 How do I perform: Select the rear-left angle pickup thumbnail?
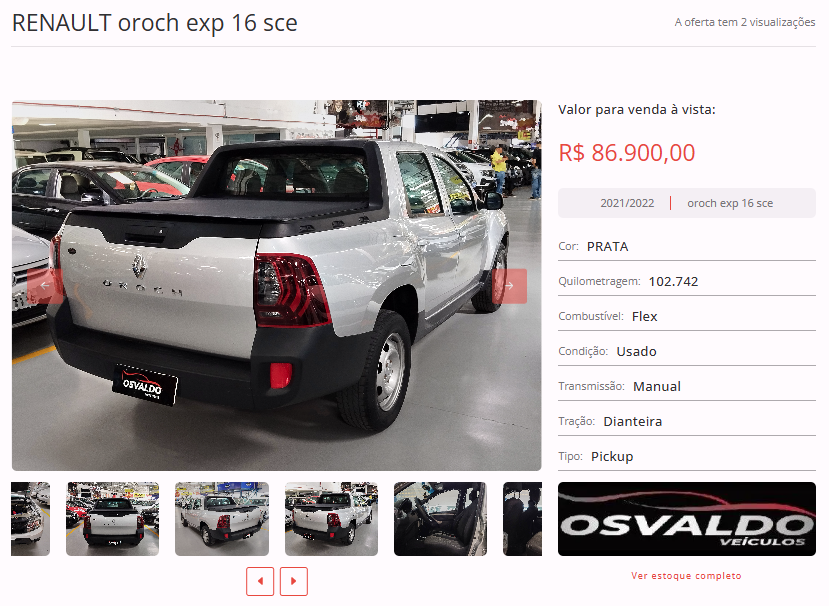point(222,519)
